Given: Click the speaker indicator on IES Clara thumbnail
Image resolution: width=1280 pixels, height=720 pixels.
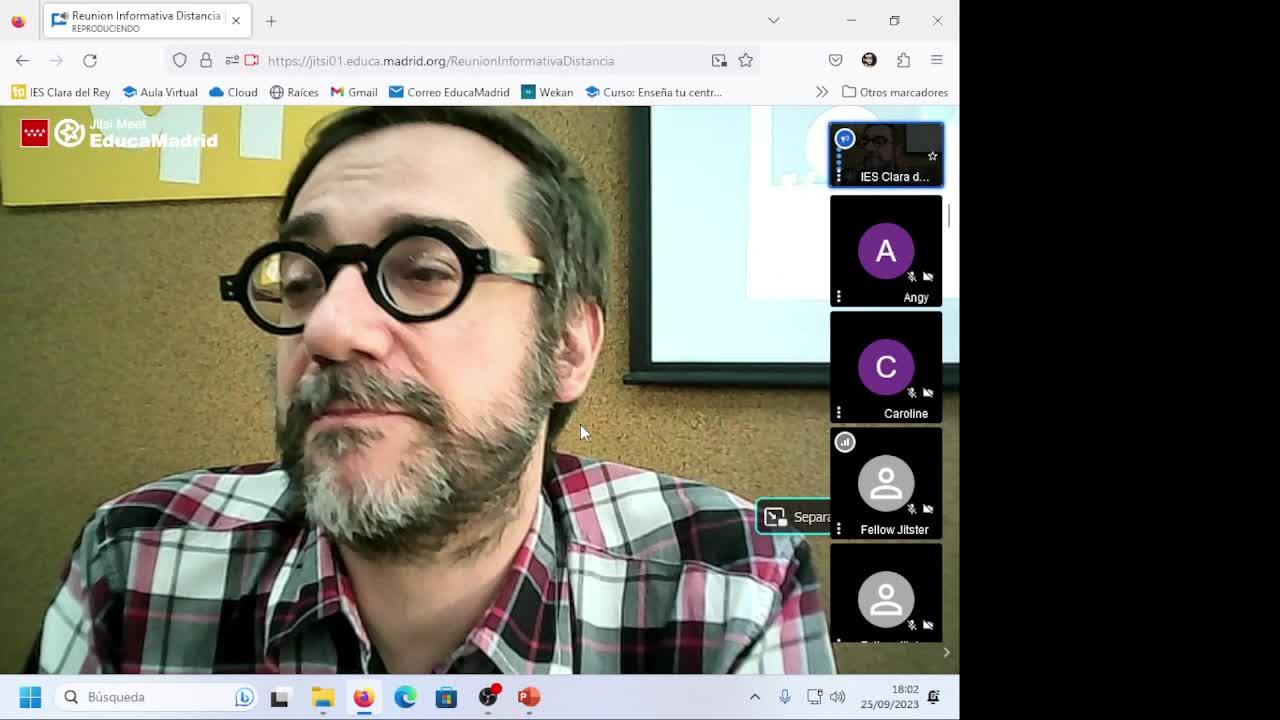Looking at the screenshot, I should tap(845, 139).
